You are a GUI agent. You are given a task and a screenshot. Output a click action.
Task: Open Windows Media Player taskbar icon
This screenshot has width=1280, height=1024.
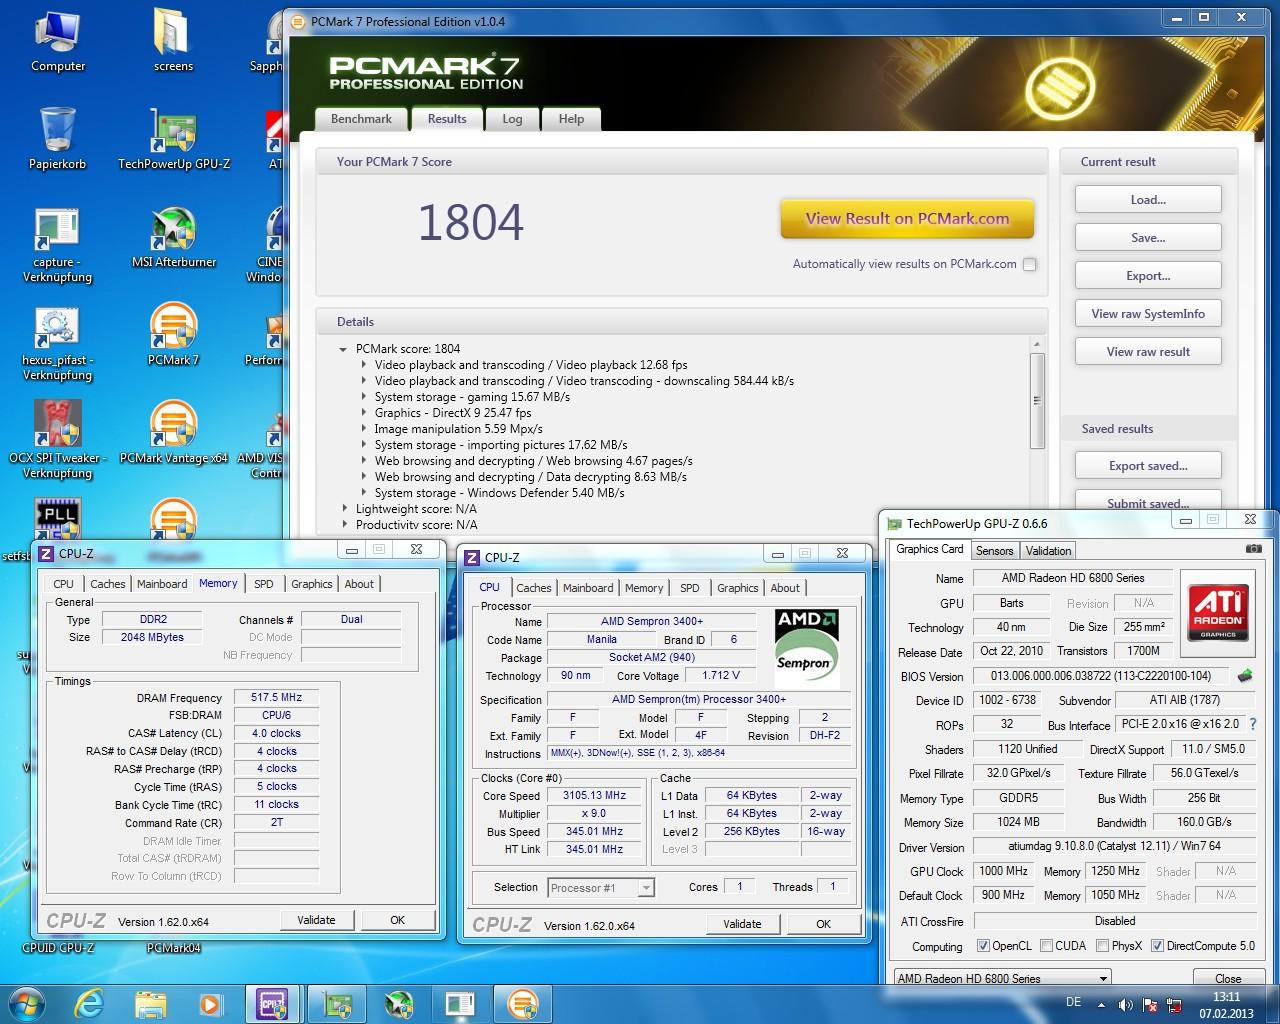(x=210, y=1003)
